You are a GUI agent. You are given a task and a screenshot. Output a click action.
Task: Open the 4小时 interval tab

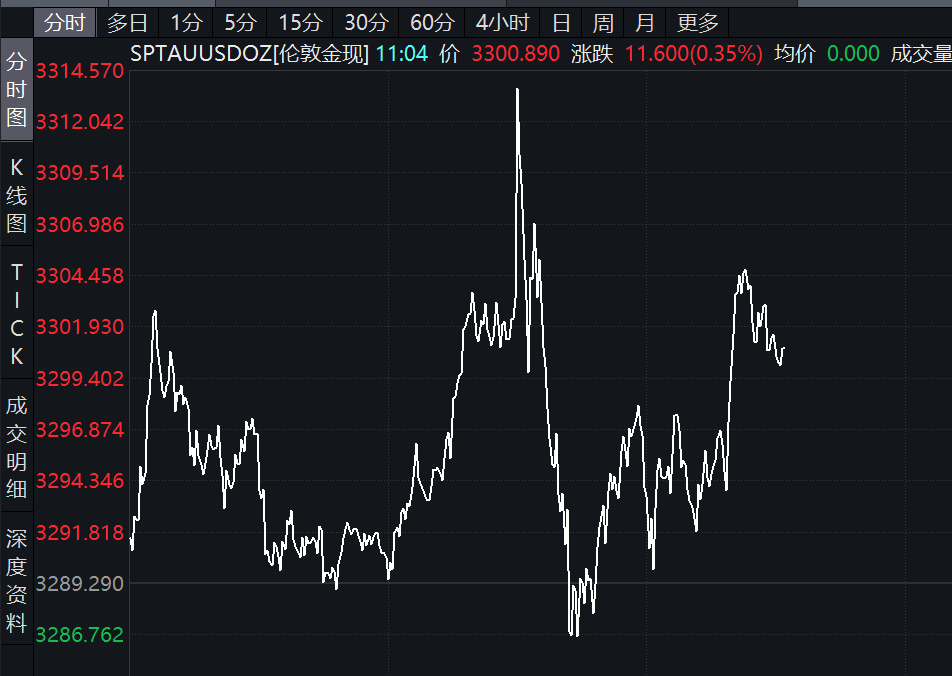tap(502, 23)
